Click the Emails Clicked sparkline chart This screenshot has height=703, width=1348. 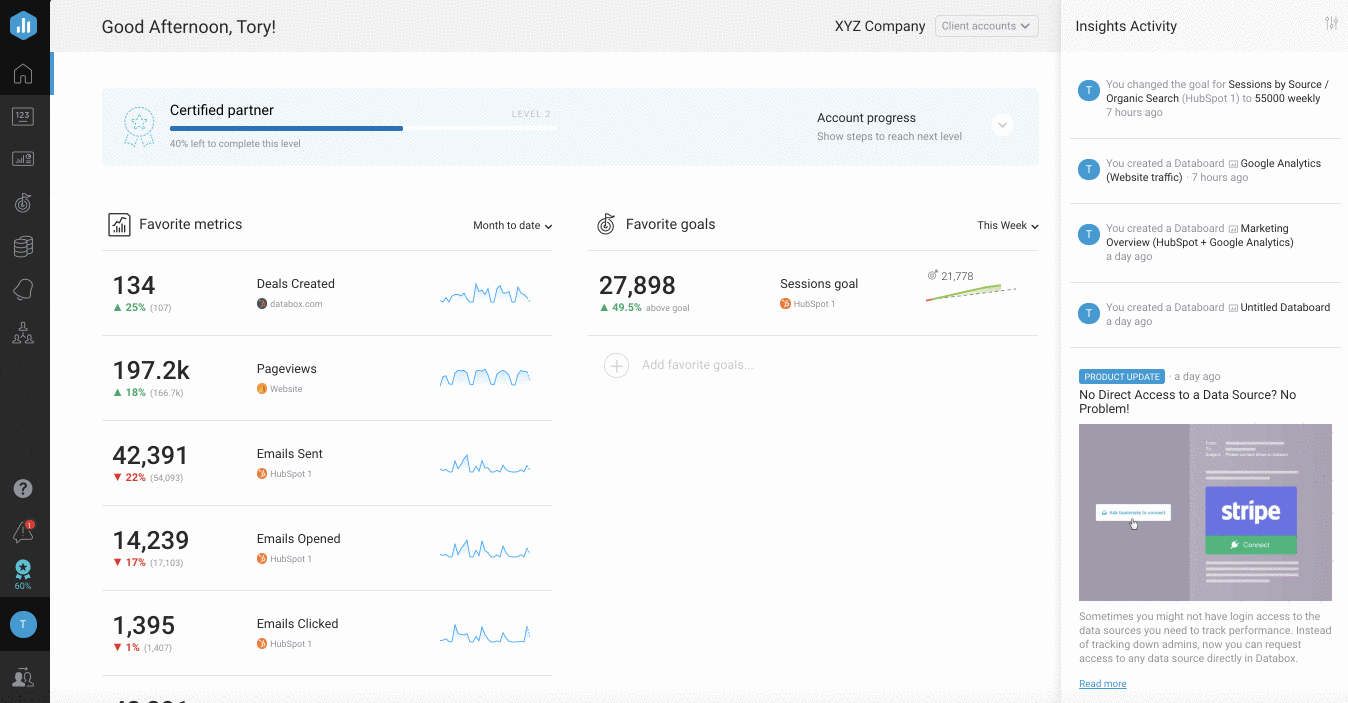485,634
